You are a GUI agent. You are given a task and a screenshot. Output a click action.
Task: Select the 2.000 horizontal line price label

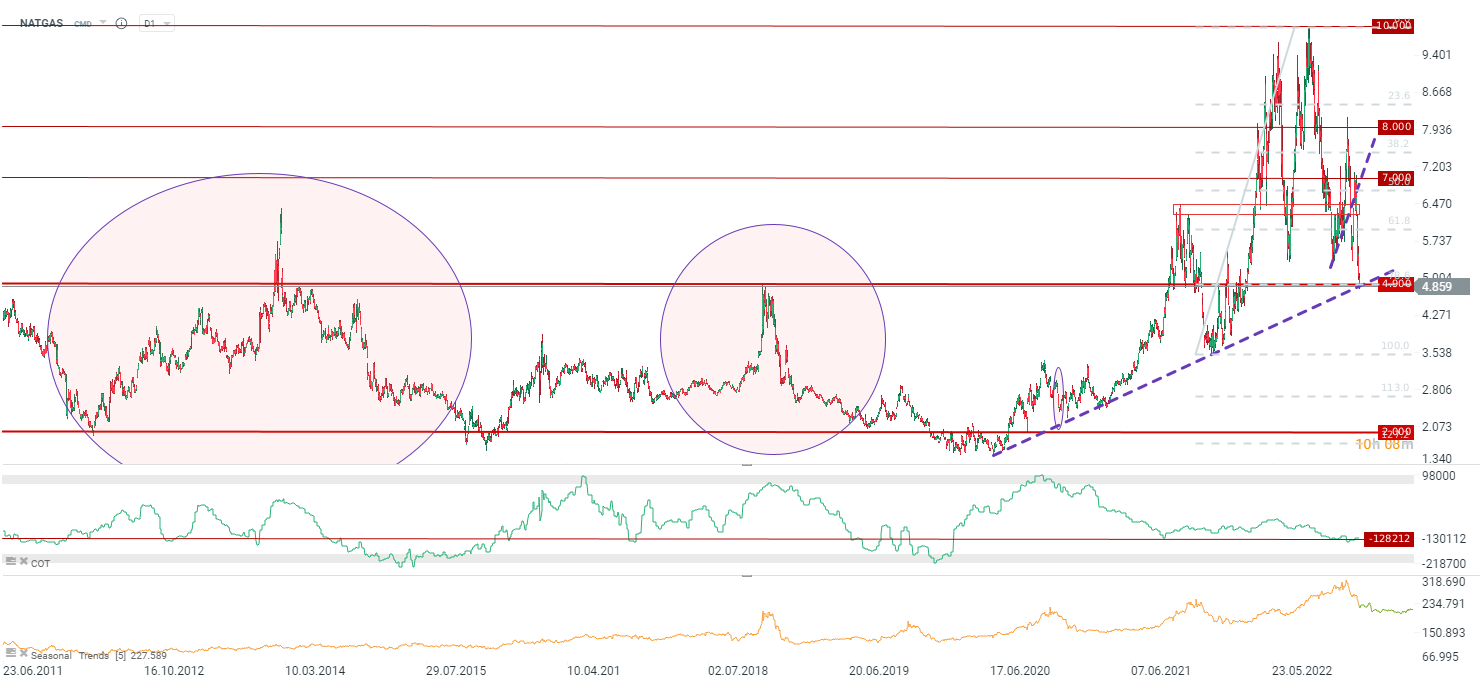pyautogui.click(x=1394, y=432)
